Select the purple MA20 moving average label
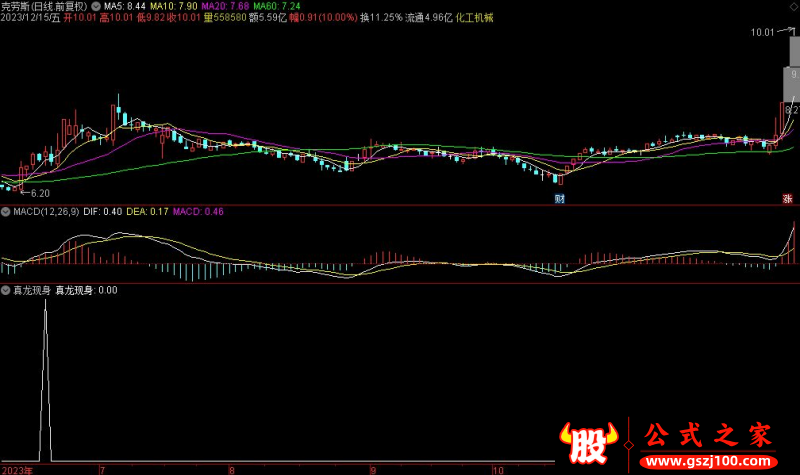The image size is (800, 475). pyautogui.click(x=224, y=6)
